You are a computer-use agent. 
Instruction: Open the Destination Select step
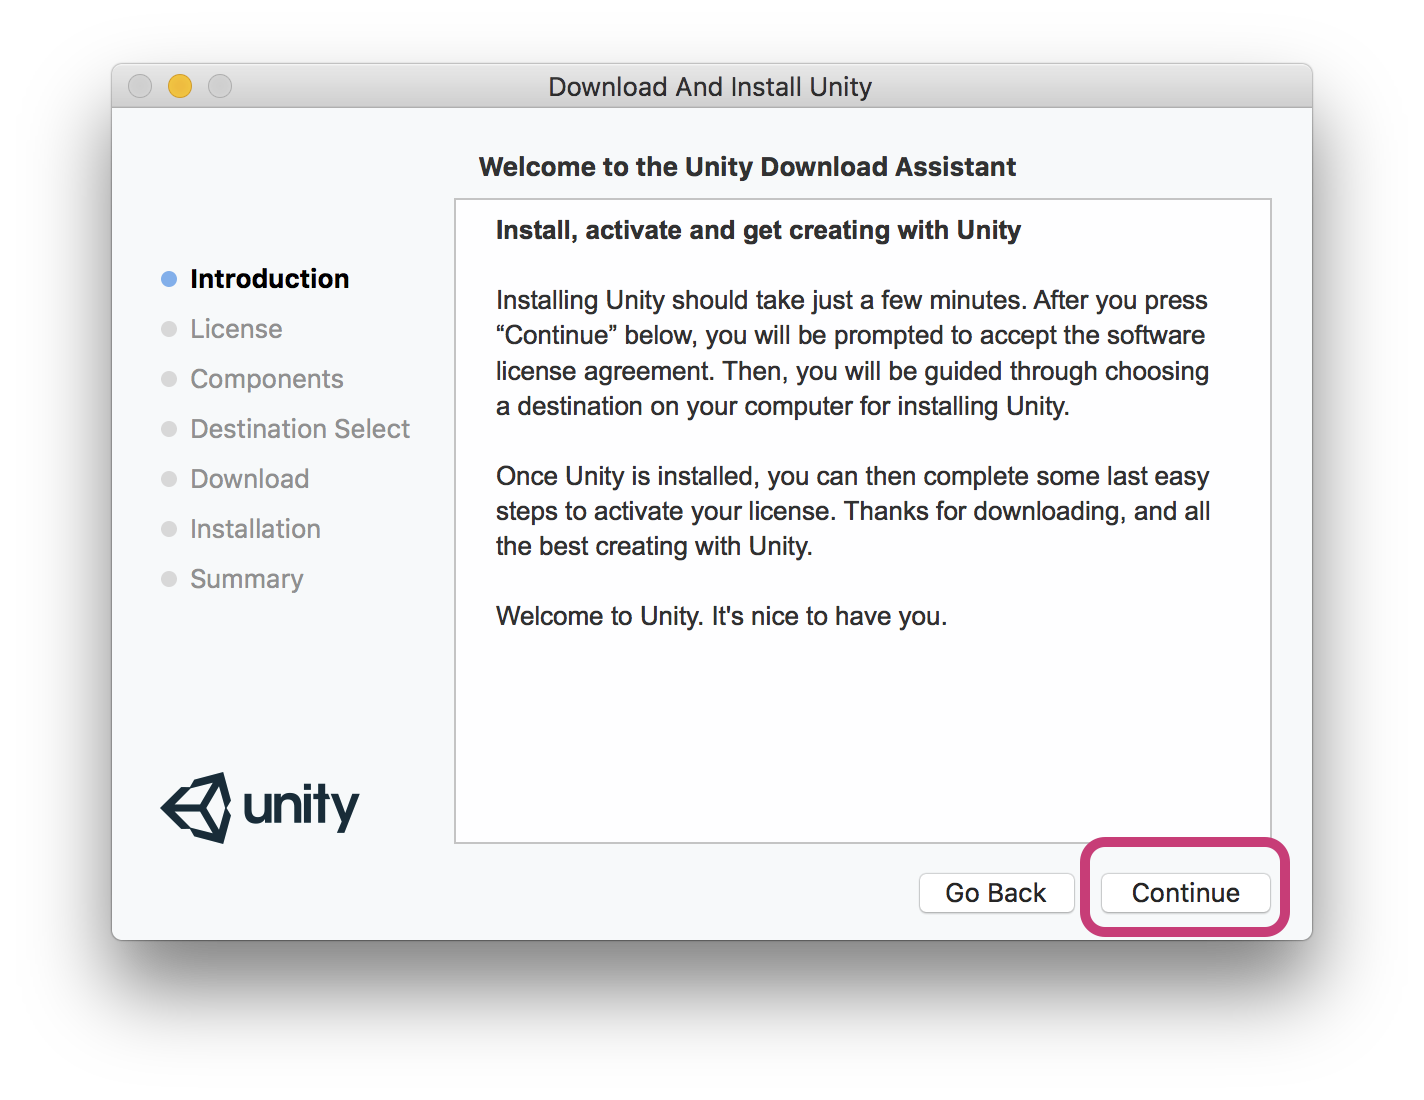click(300, 428)
